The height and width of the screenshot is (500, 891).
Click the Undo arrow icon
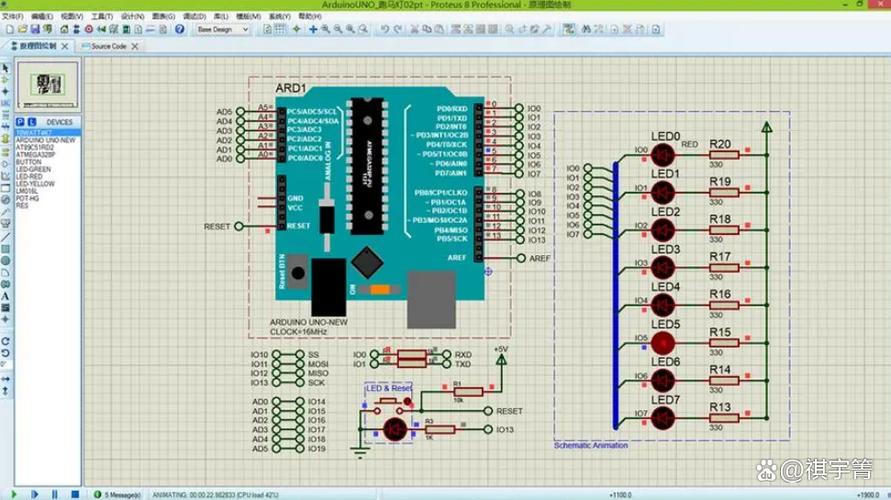[385, 29]
